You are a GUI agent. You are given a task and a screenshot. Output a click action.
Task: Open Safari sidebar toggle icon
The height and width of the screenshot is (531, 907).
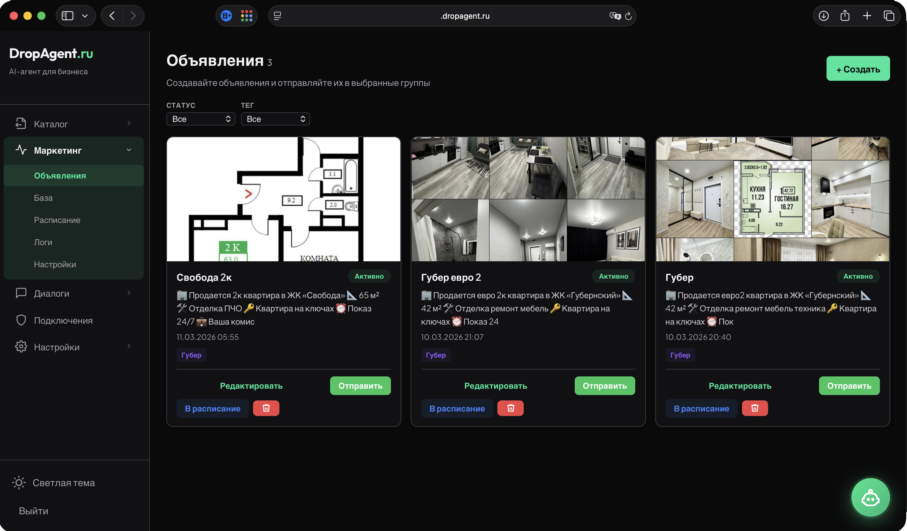click(67, 15)
